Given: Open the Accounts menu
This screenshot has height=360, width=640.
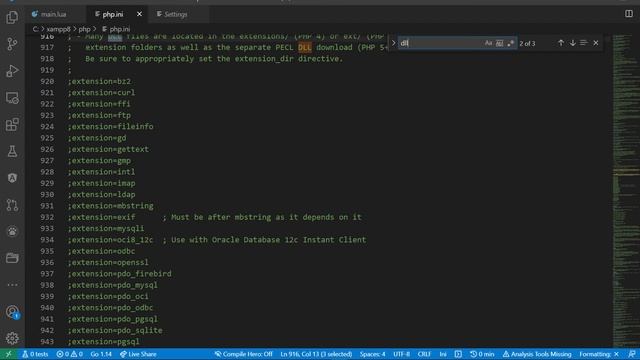Looking at the screenshot, I should [x=12, y=312].
